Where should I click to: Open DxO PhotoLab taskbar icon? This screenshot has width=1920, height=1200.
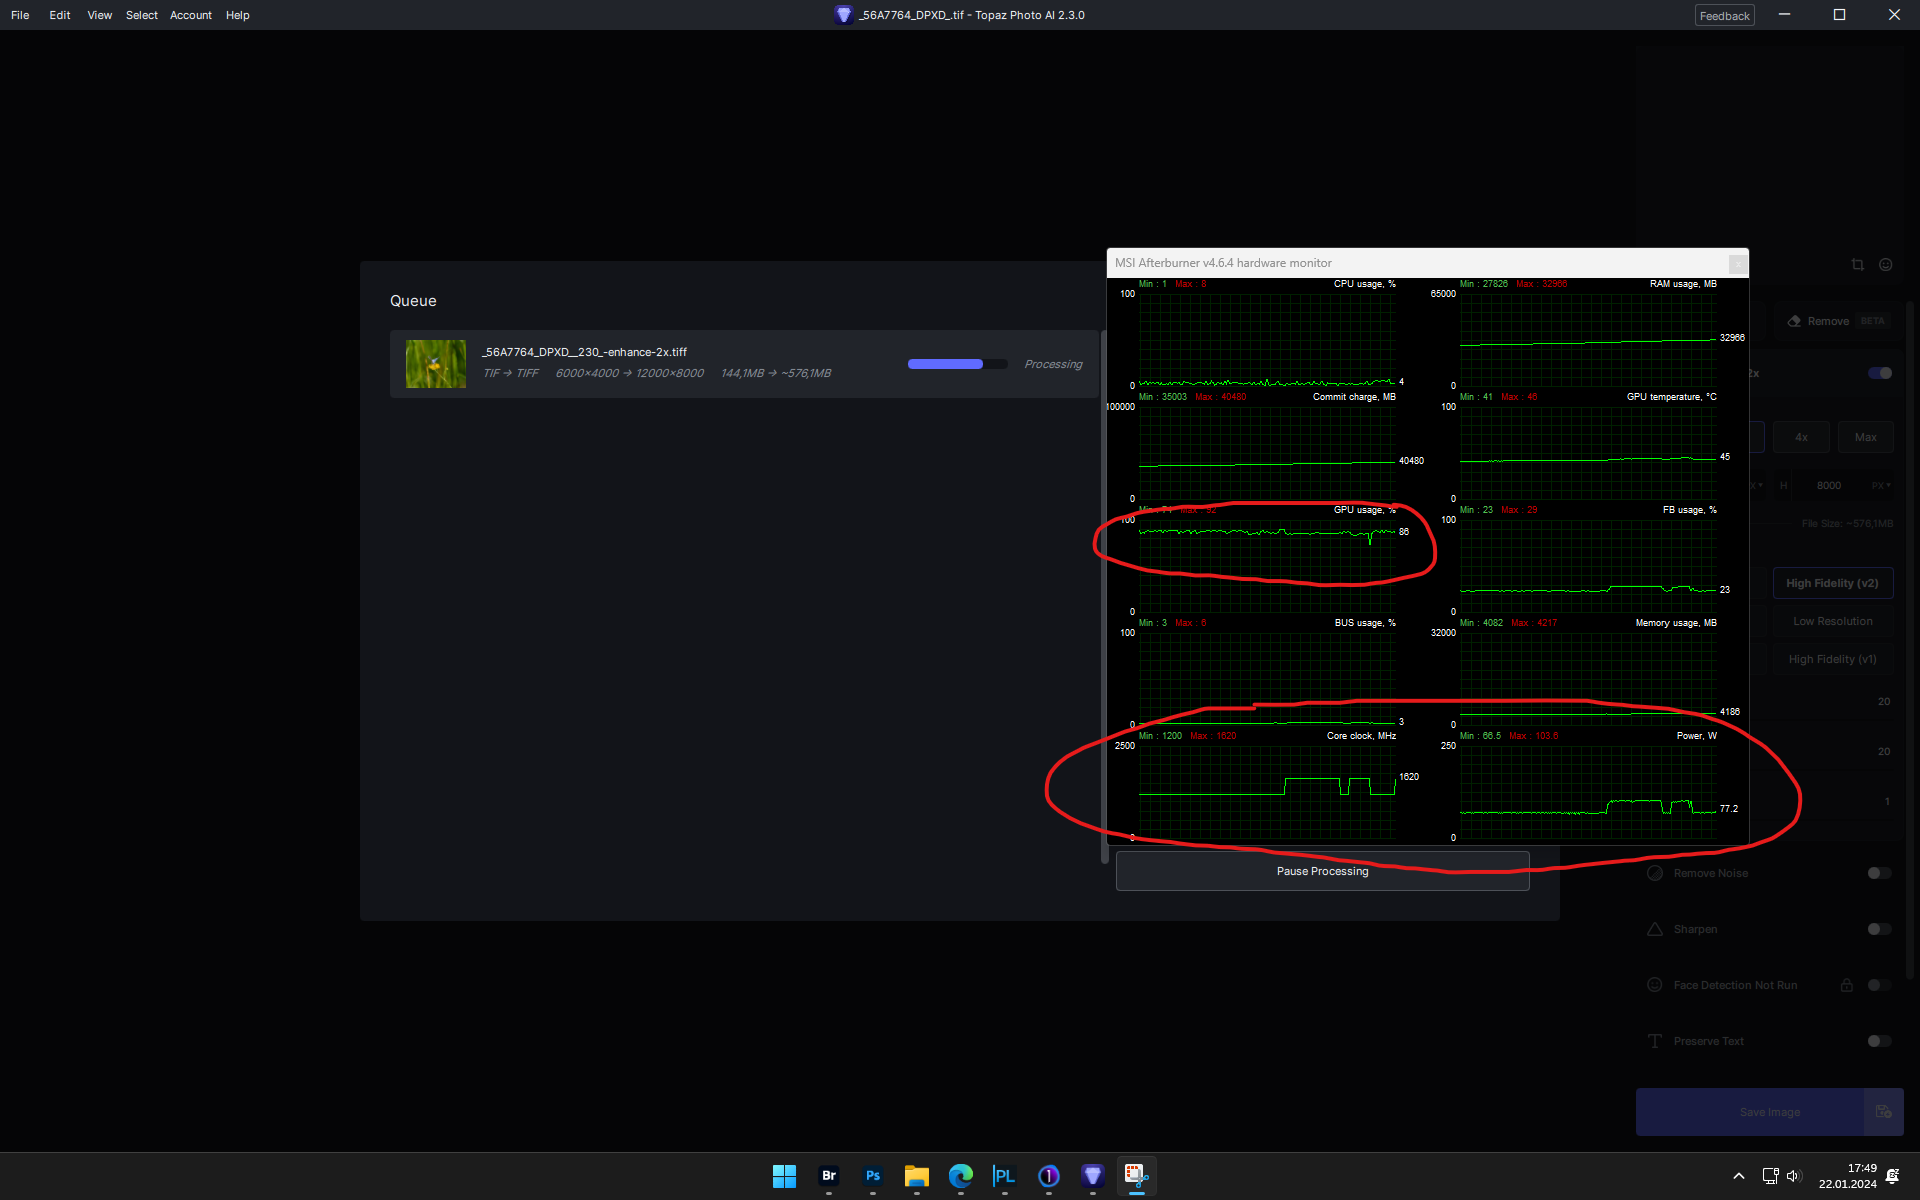point(1004,1176)
